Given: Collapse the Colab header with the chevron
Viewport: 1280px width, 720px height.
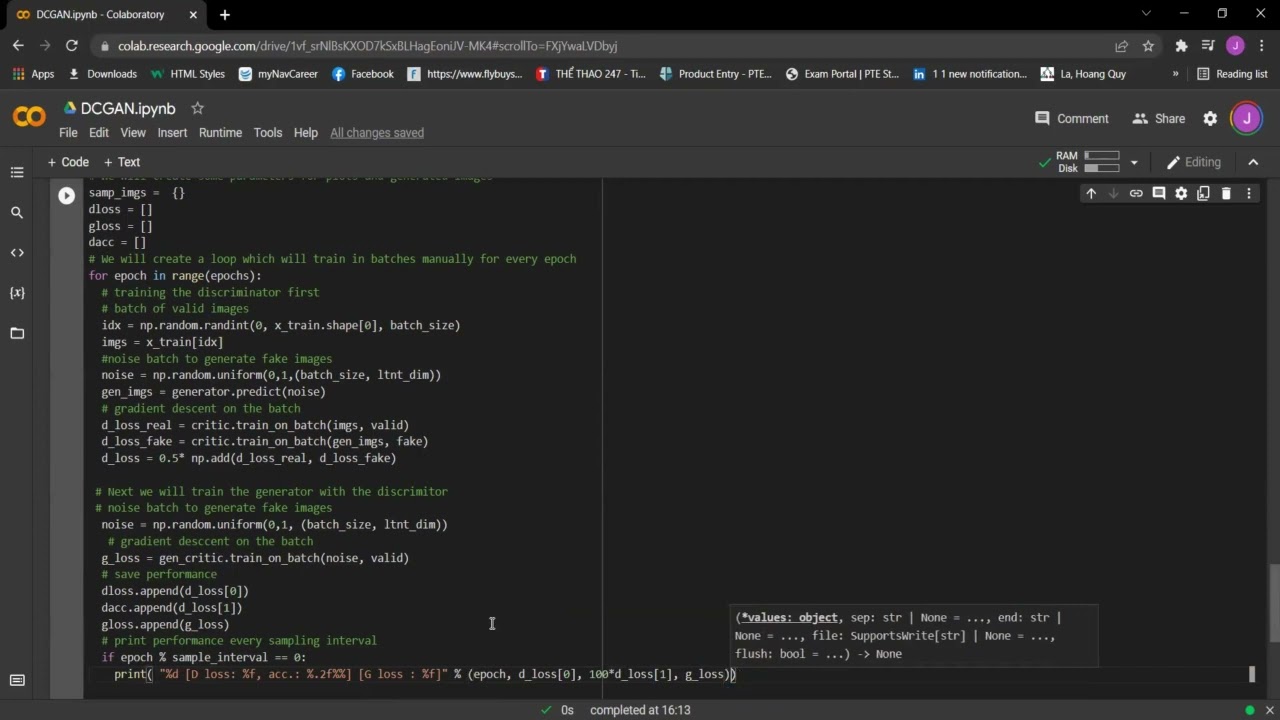Looking at the screenshot, I should pyautogui.click(x=1253, y=162).
